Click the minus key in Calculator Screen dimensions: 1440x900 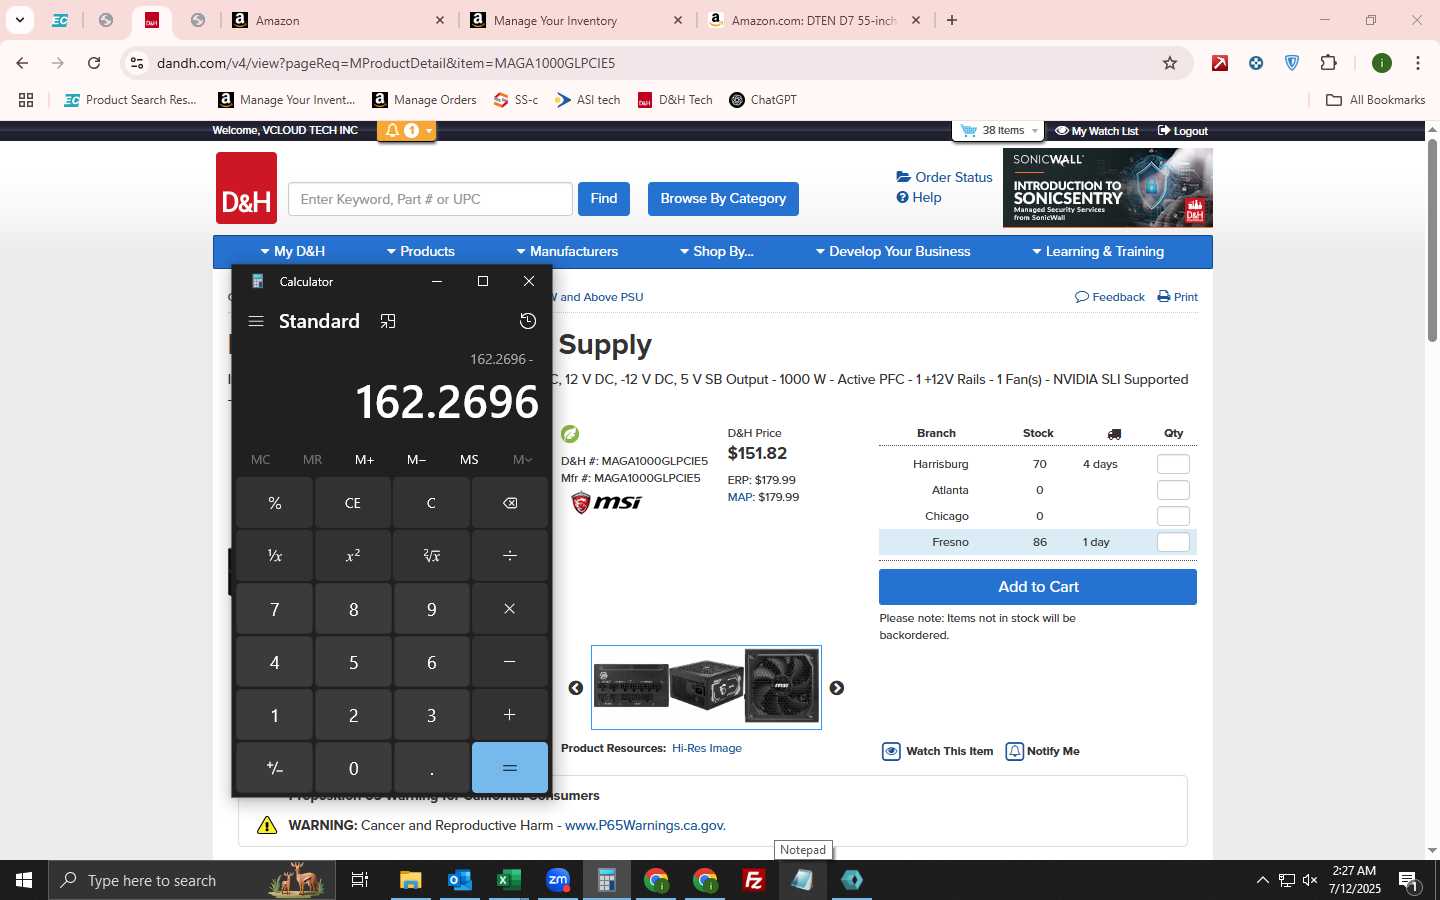510,662
